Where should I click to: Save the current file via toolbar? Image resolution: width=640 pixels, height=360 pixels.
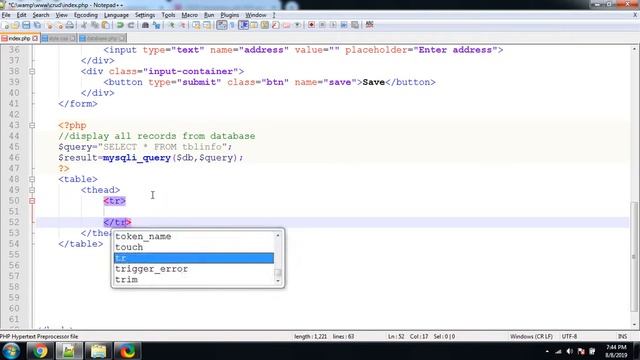26,25
